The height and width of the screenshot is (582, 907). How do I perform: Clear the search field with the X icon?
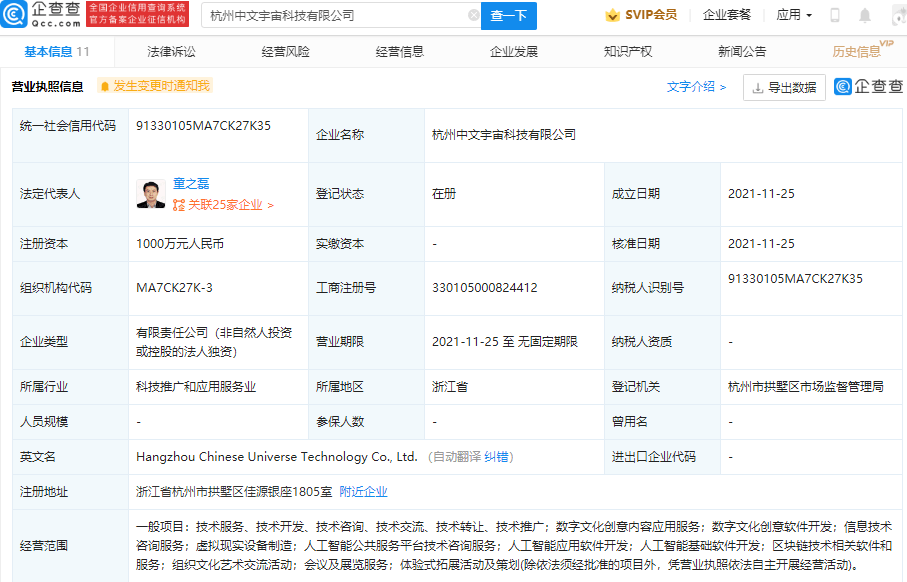pos(474,16)
